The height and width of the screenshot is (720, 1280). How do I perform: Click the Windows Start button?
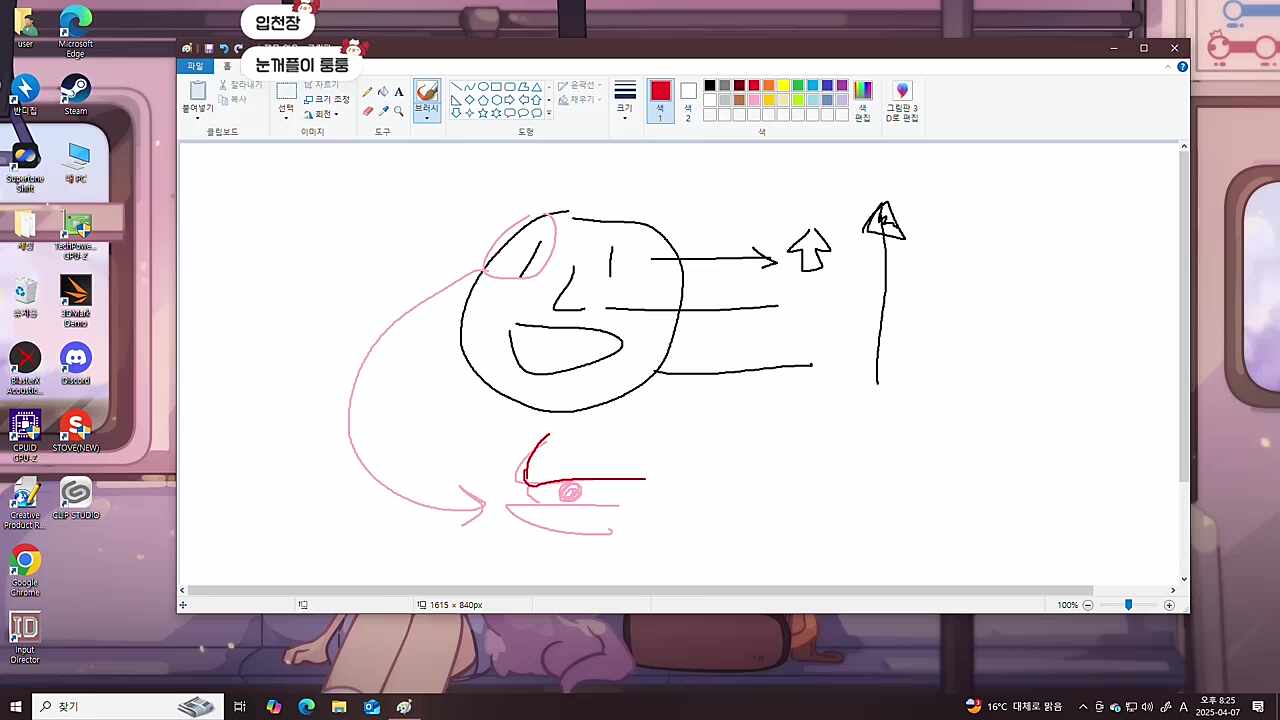coord(16,707)
